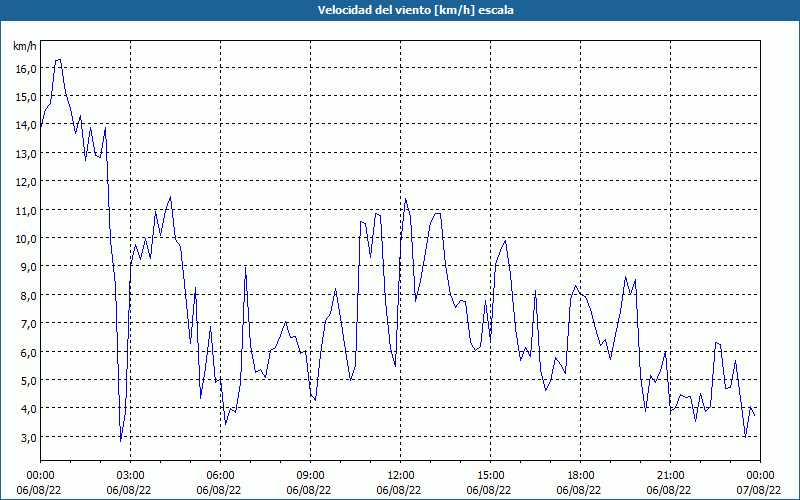Select the '06/08/22' date under 09:00
Viewport: 800px width, 500px height.
(310, 490)
